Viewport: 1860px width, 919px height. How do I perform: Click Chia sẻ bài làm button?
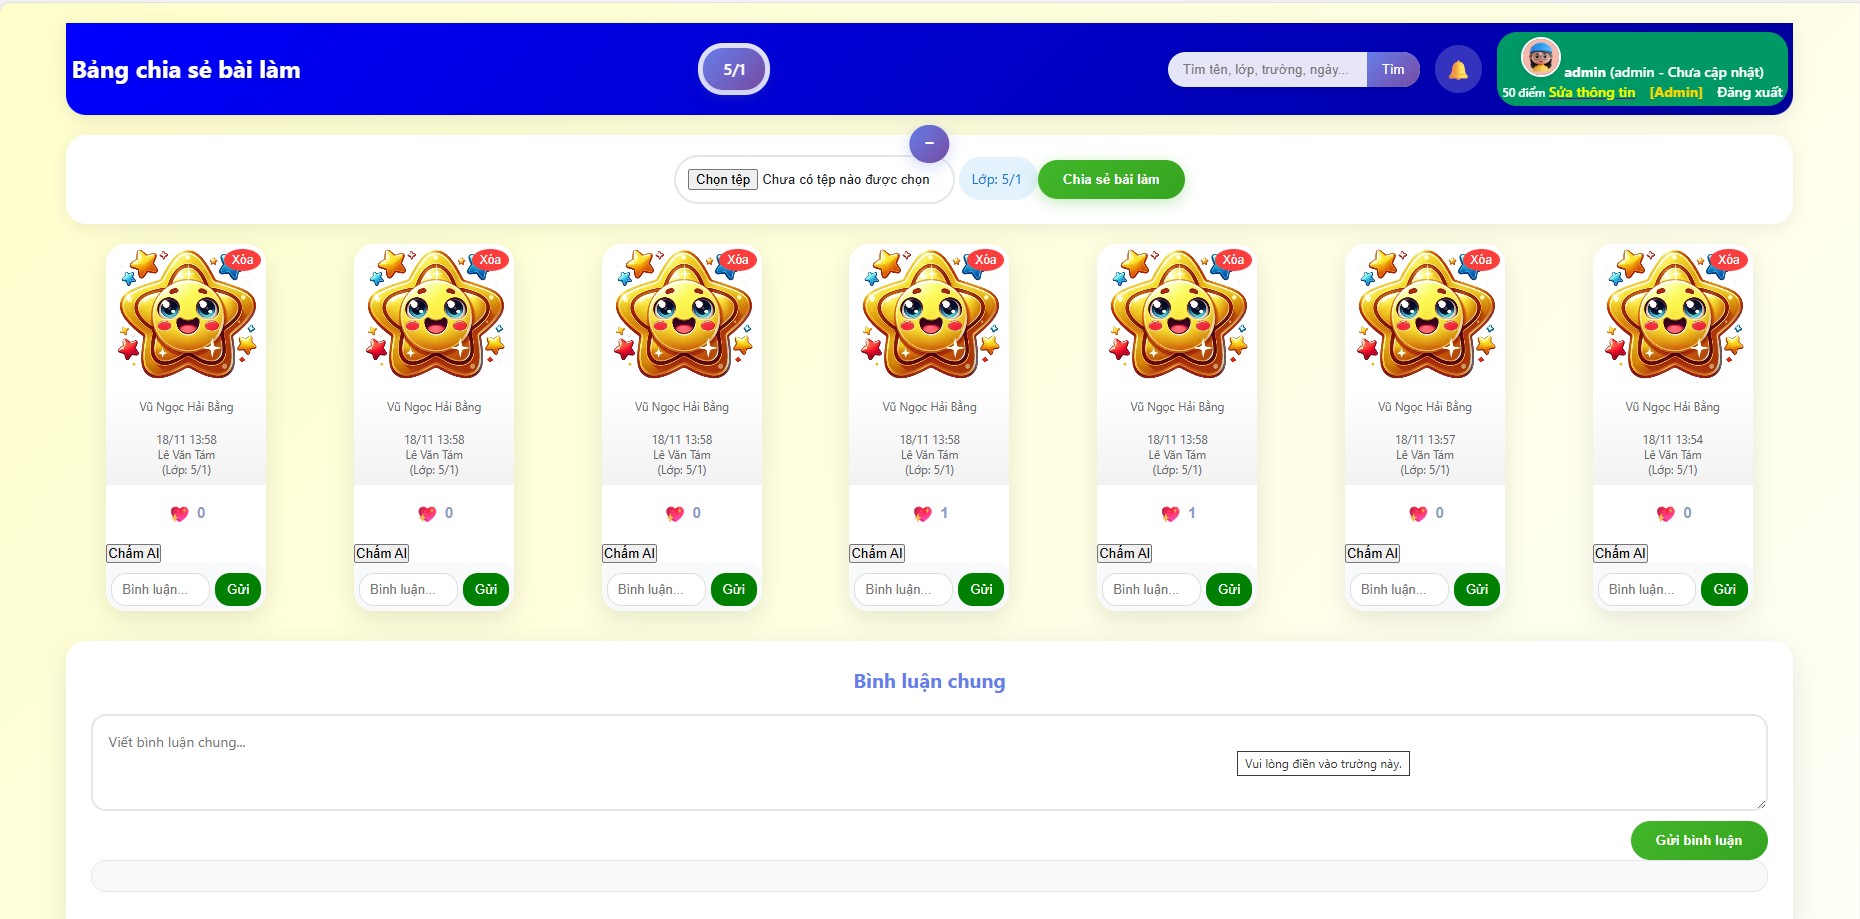pos(1111,180)
